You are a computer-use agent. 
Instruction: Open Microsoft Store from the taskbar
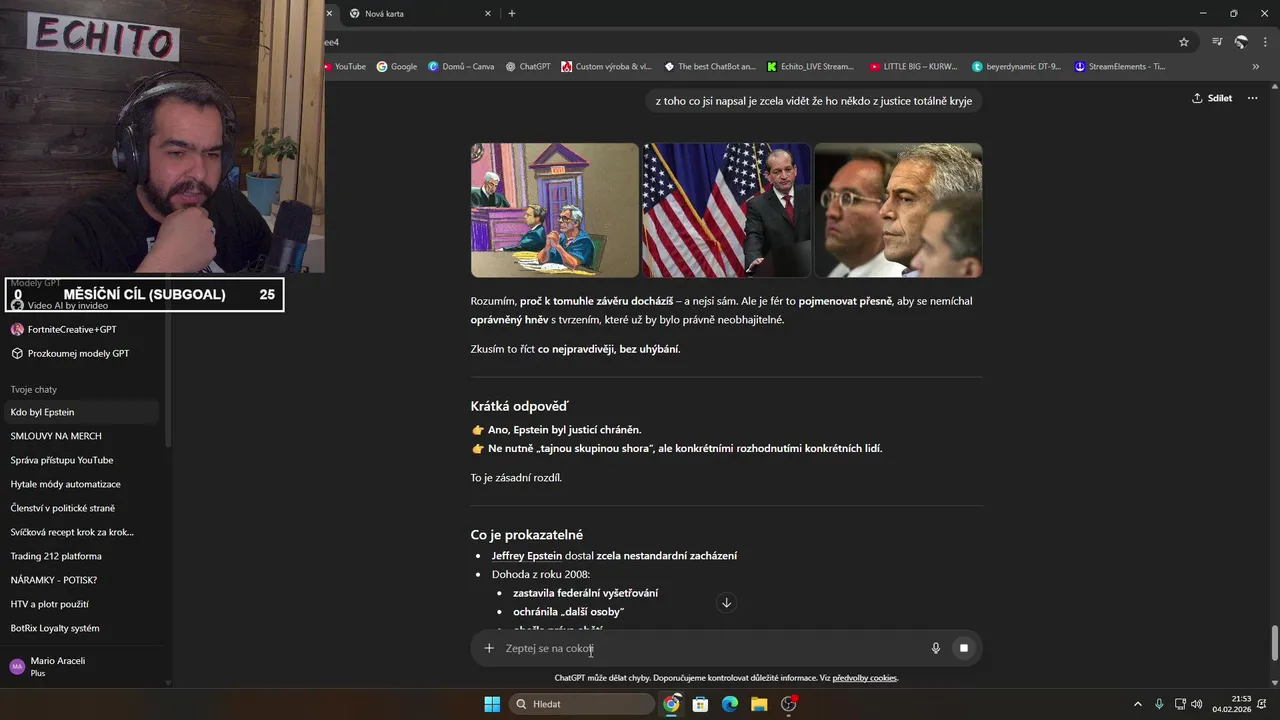point(701,704)
